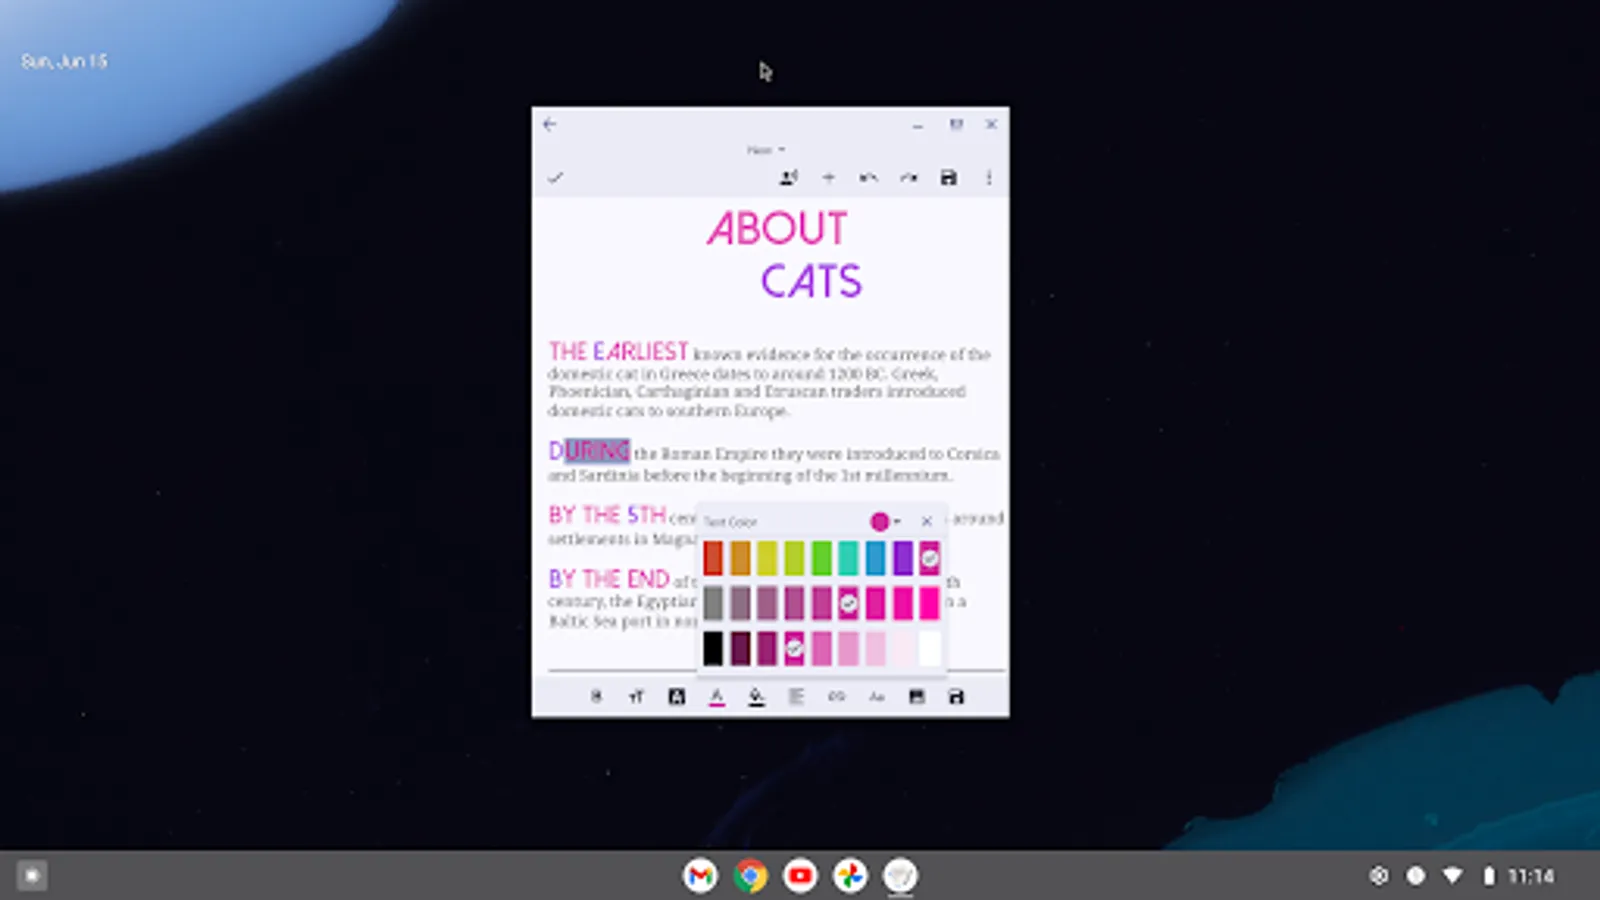This screenshot has width=1600, height=900.
Task: Toggle bold formatting on selected text
Action: click(597, 697)
